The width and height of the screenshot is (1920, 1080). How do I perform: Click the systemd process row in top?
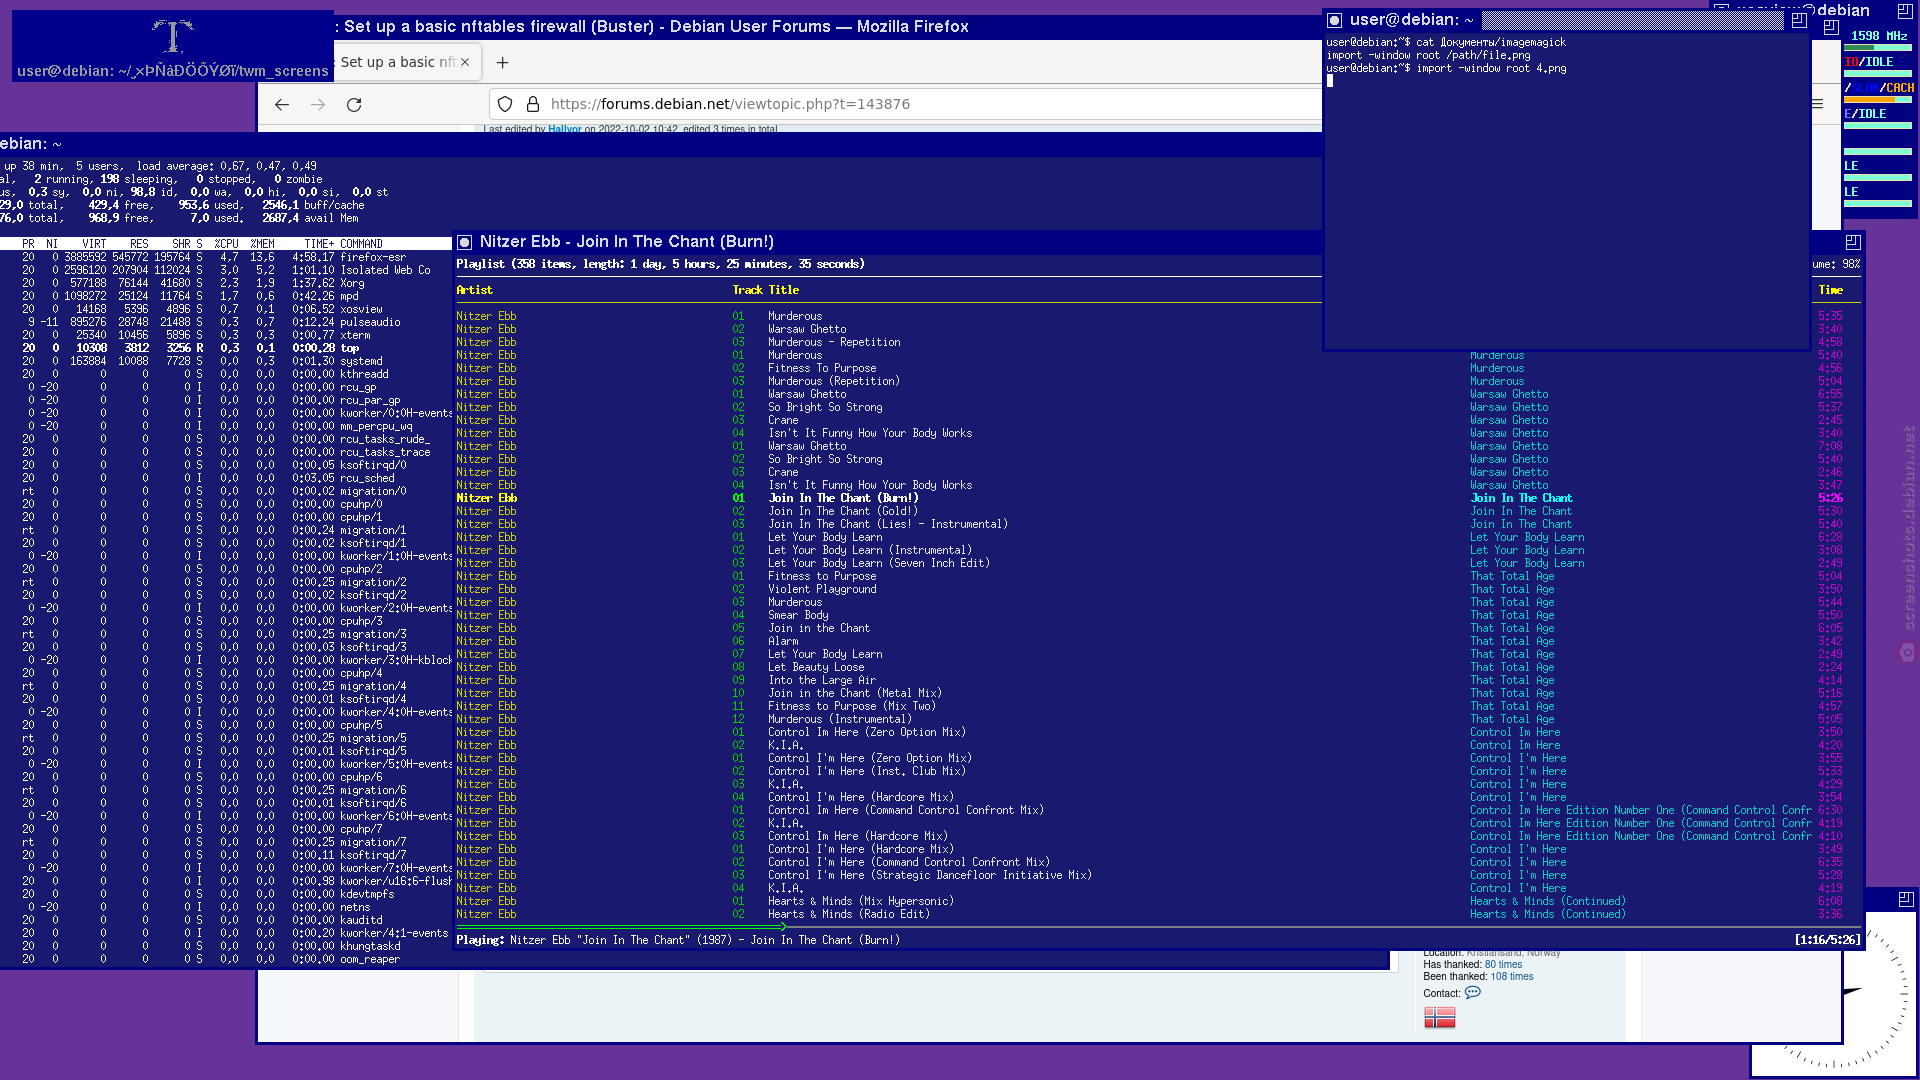(x=226, y=361)
